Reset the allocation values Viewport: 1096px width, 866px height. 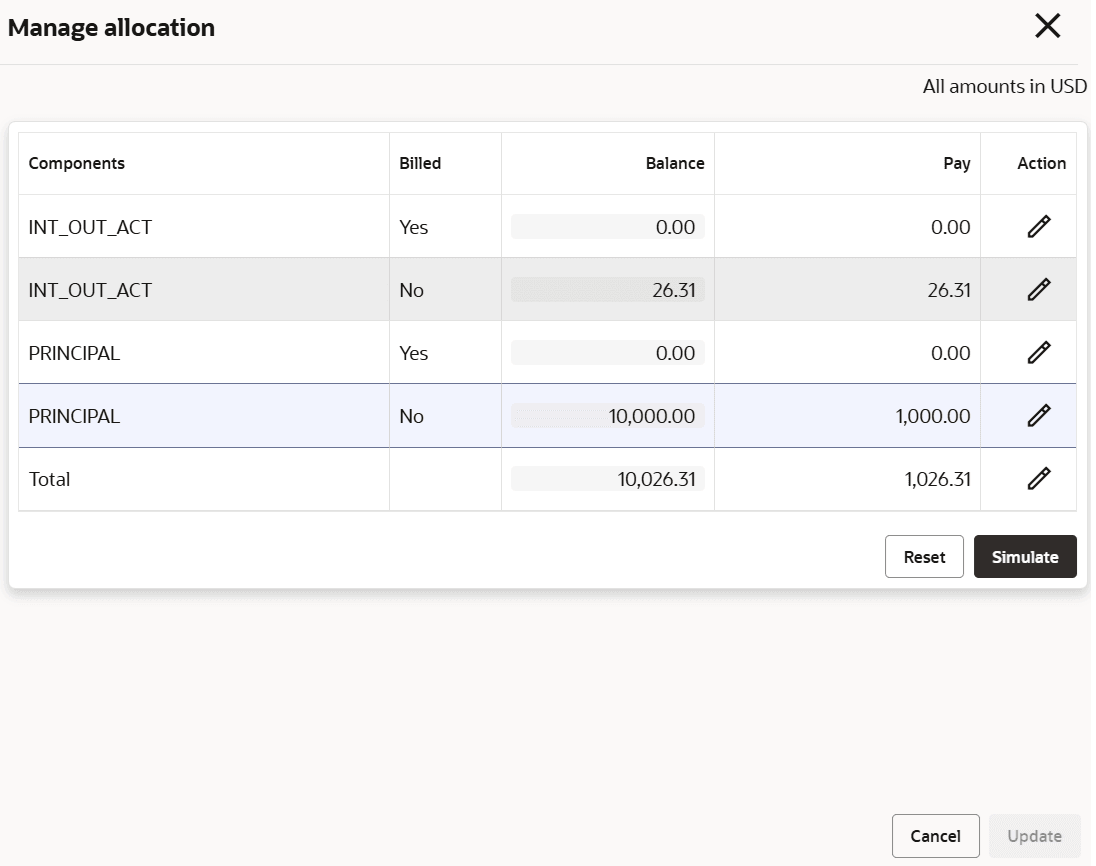924,557
